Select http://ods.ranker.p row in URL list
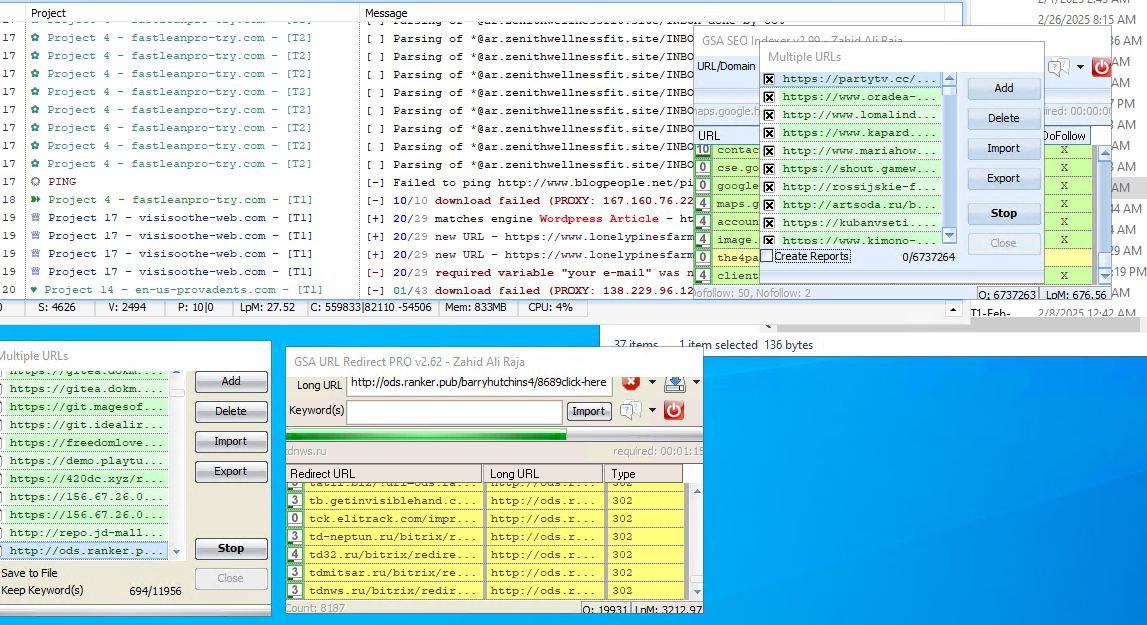This screenshot has width=1147, height=625. (85, 551)
